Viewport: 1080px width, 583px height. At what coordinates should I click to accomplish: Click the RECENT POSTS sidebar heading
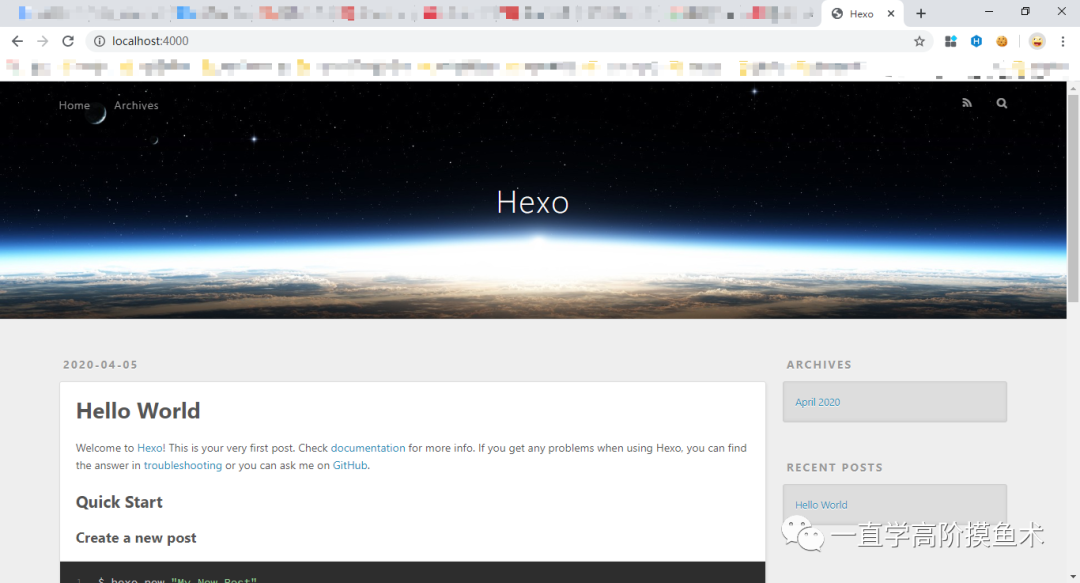pos(834,467)
